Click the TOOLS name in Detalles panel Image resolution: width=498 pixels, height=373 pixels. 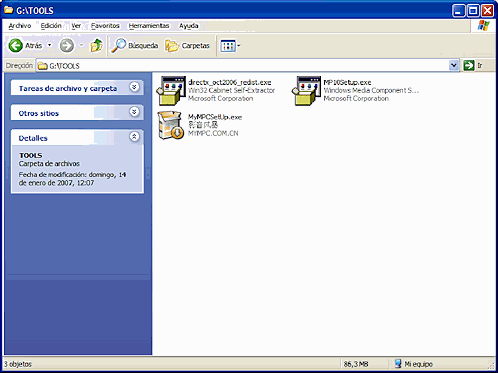point(31,155)
